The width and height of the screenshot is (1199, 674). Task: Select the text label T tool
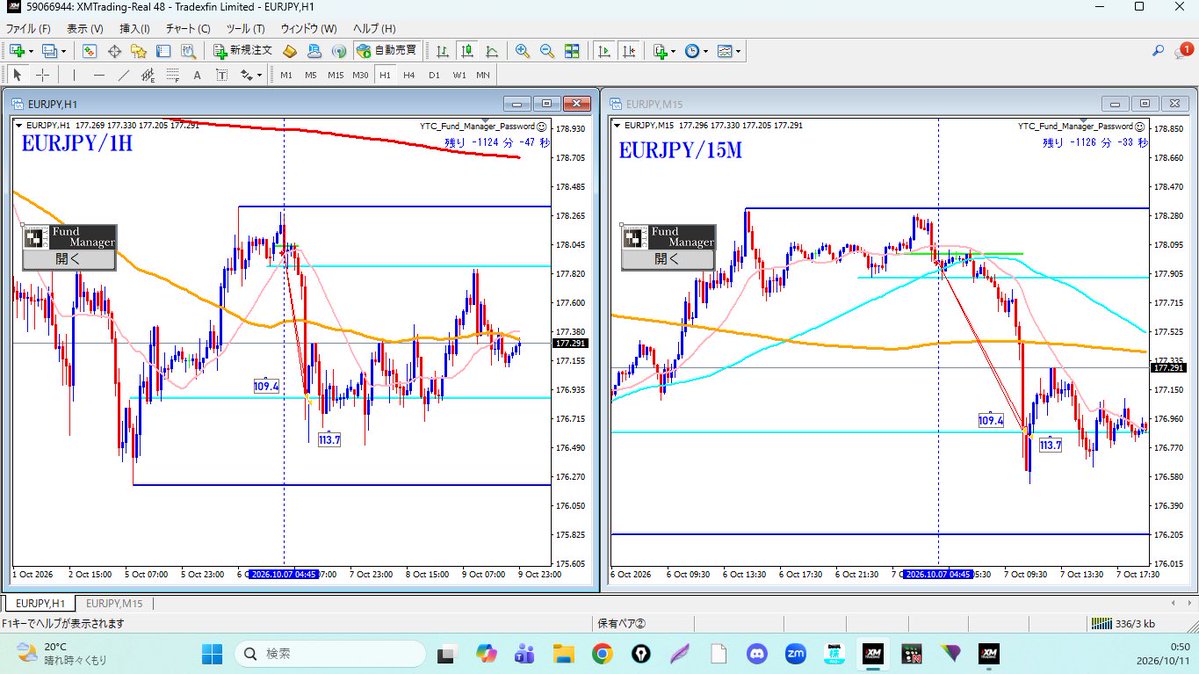tap(222, 75)
